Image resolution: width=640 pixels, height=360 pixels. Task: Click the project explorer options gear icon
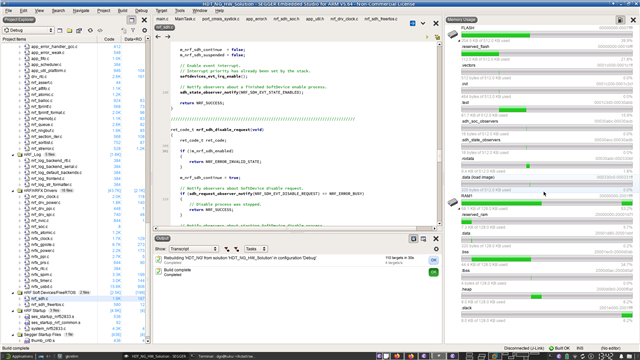[144, 30]
